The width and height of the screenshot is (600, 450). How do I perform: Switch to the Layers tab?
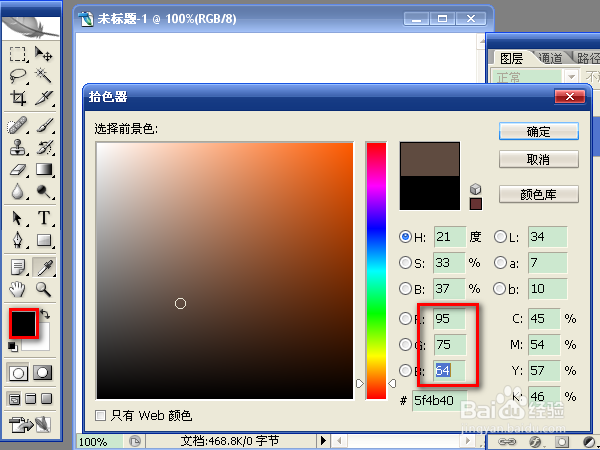coord(511,58)
